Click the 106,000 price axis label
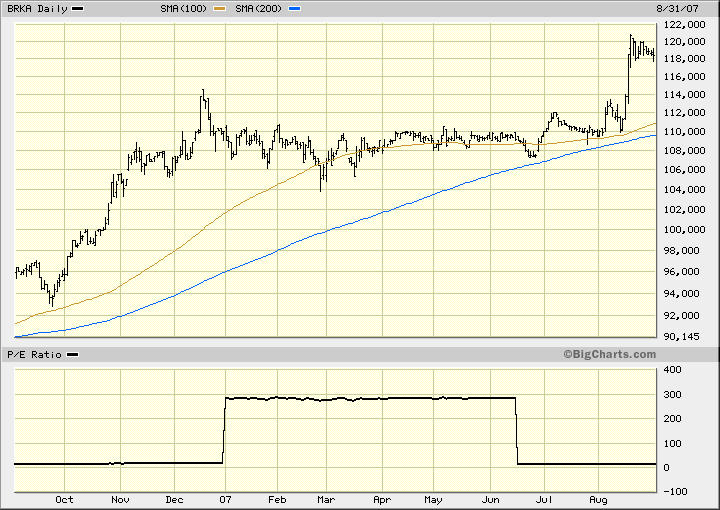The image size is (720, 510). point(685,170)
